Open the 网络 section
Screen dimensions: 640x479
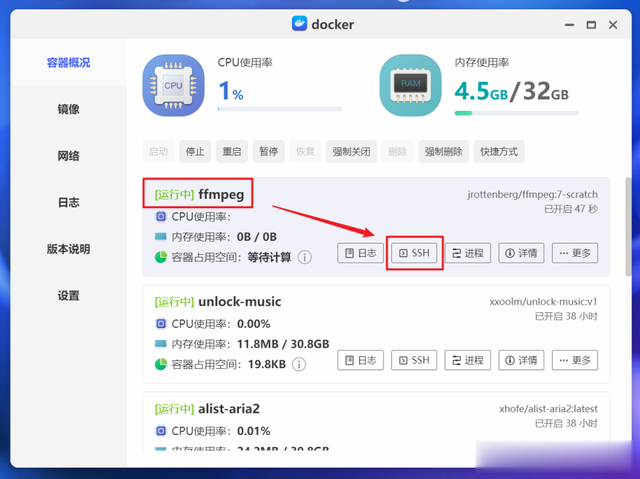[x=69, y=155]
